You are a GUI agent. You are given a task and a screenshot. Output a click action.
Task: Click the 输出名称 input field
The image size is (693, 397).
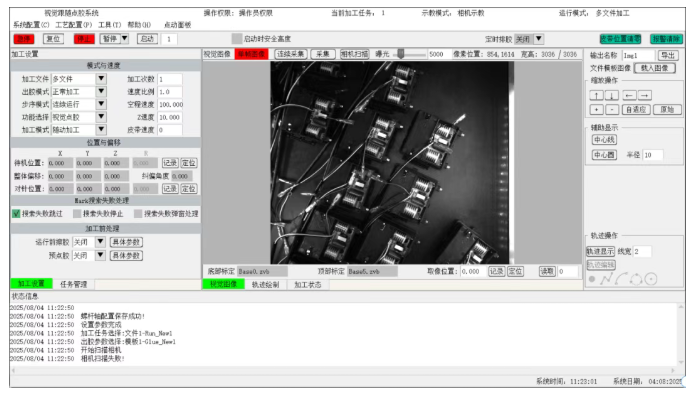click(638, 55)
